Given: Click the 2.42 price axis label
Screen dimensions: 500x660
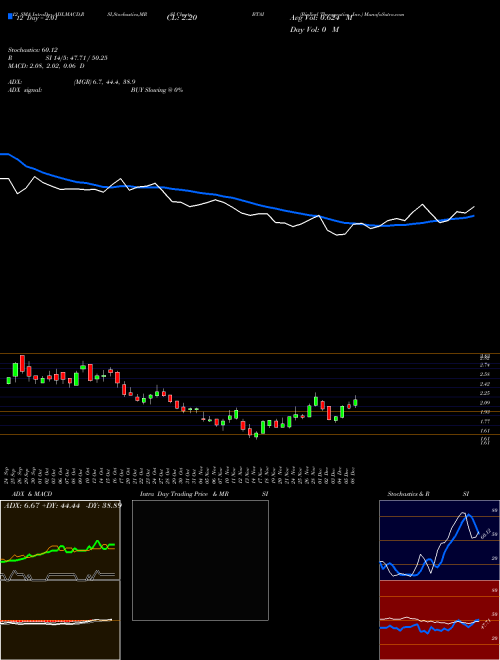Looking at the screenshot, I should (x=485, y=384).
